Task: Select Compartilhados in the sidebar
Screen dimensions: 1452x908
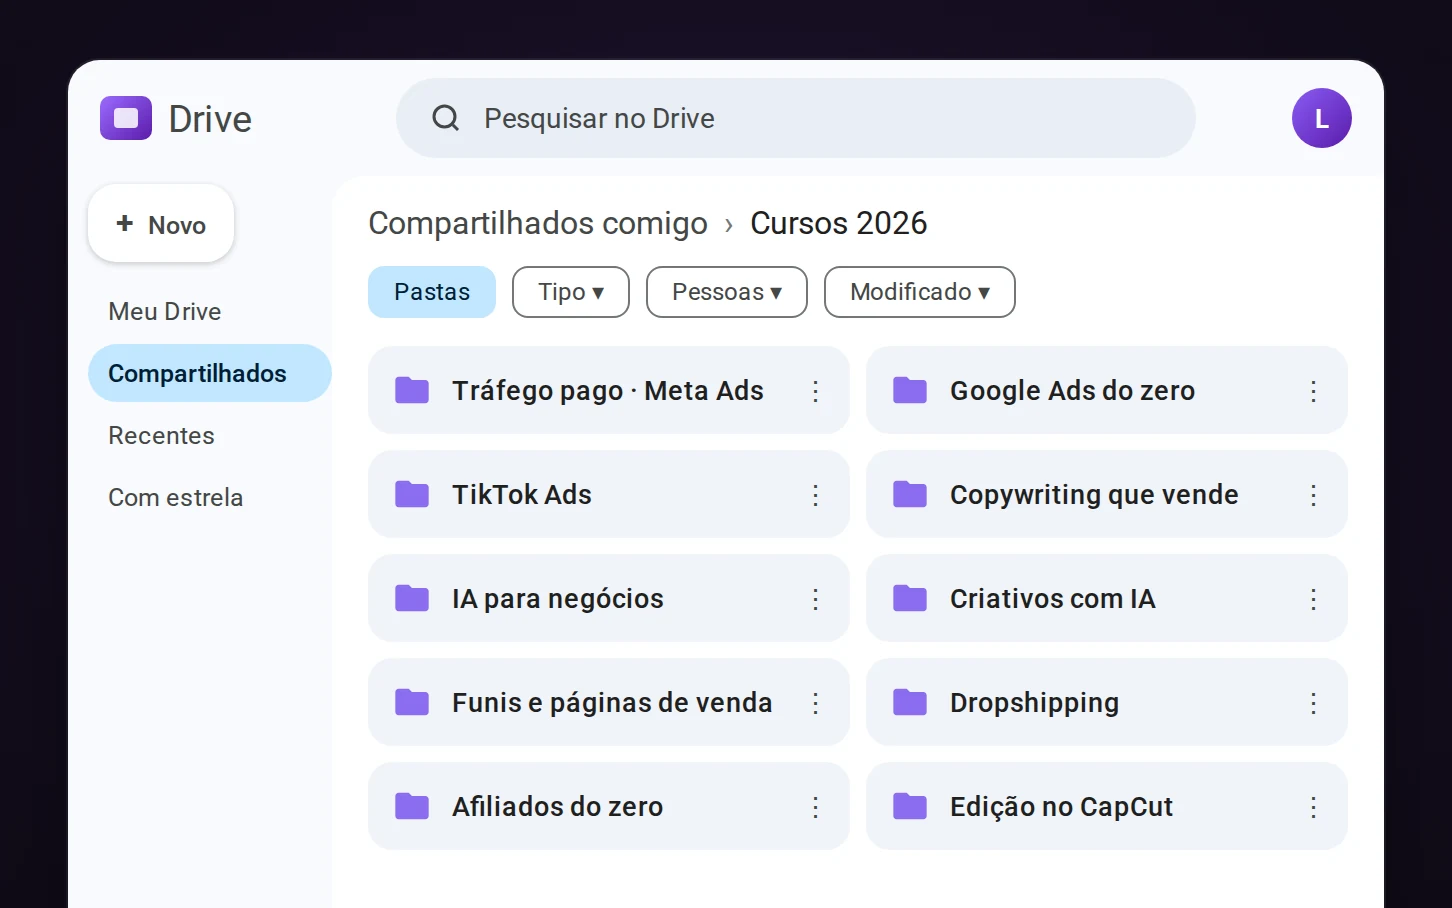Action: point(210,373)
